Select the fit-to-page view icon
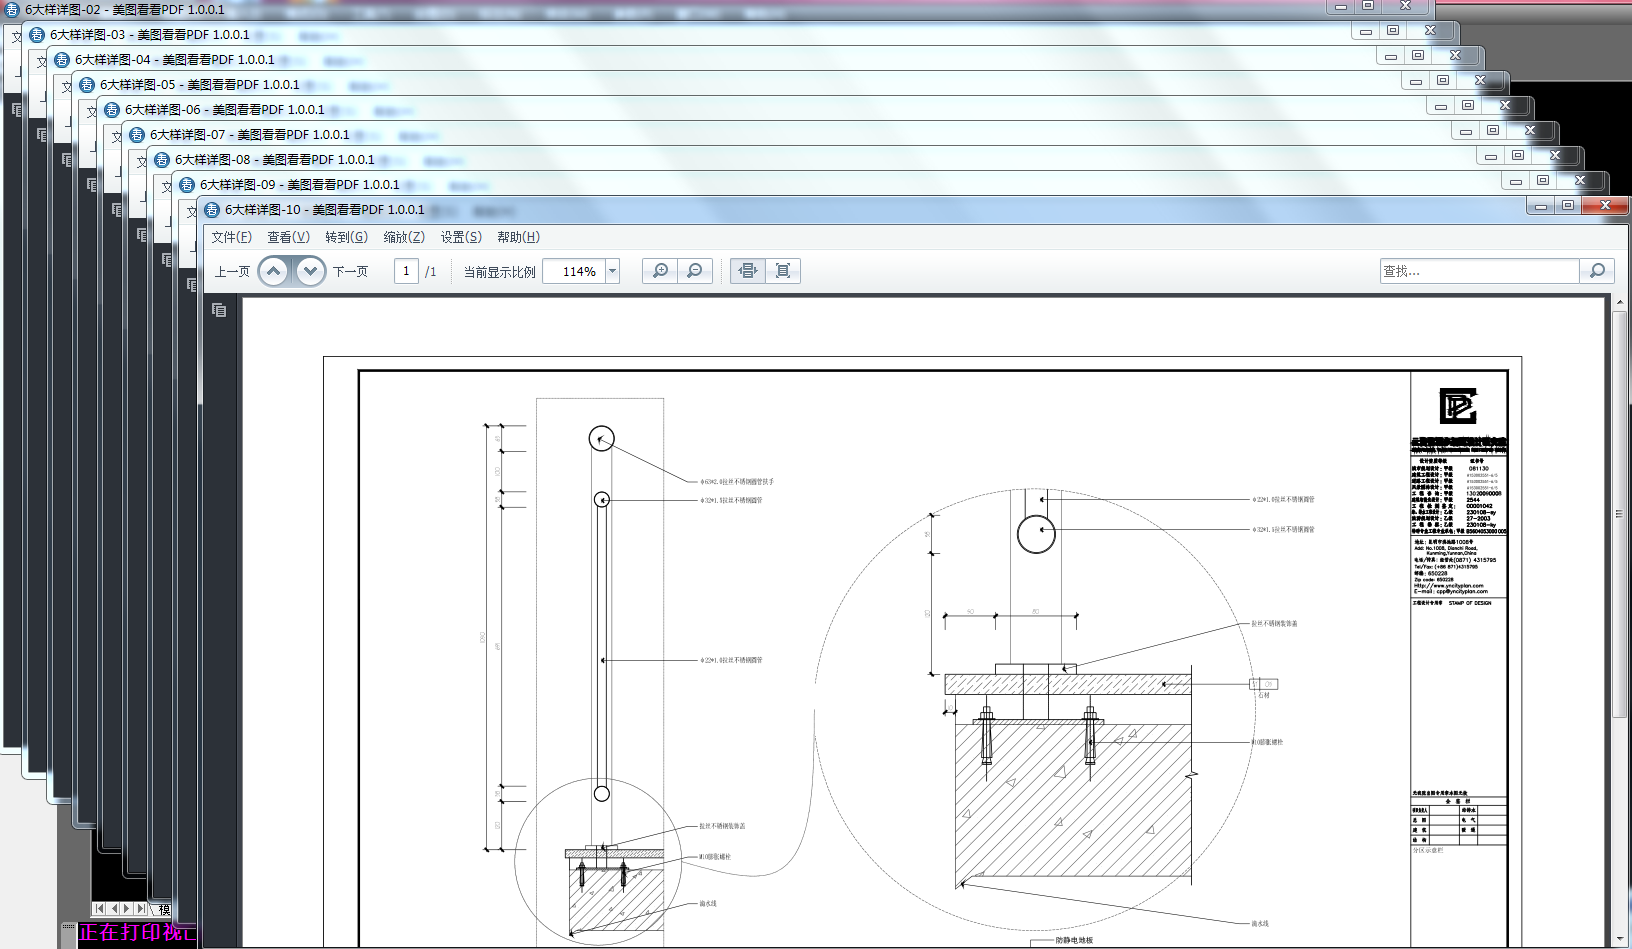The image size is (1632, 949). 783,271
